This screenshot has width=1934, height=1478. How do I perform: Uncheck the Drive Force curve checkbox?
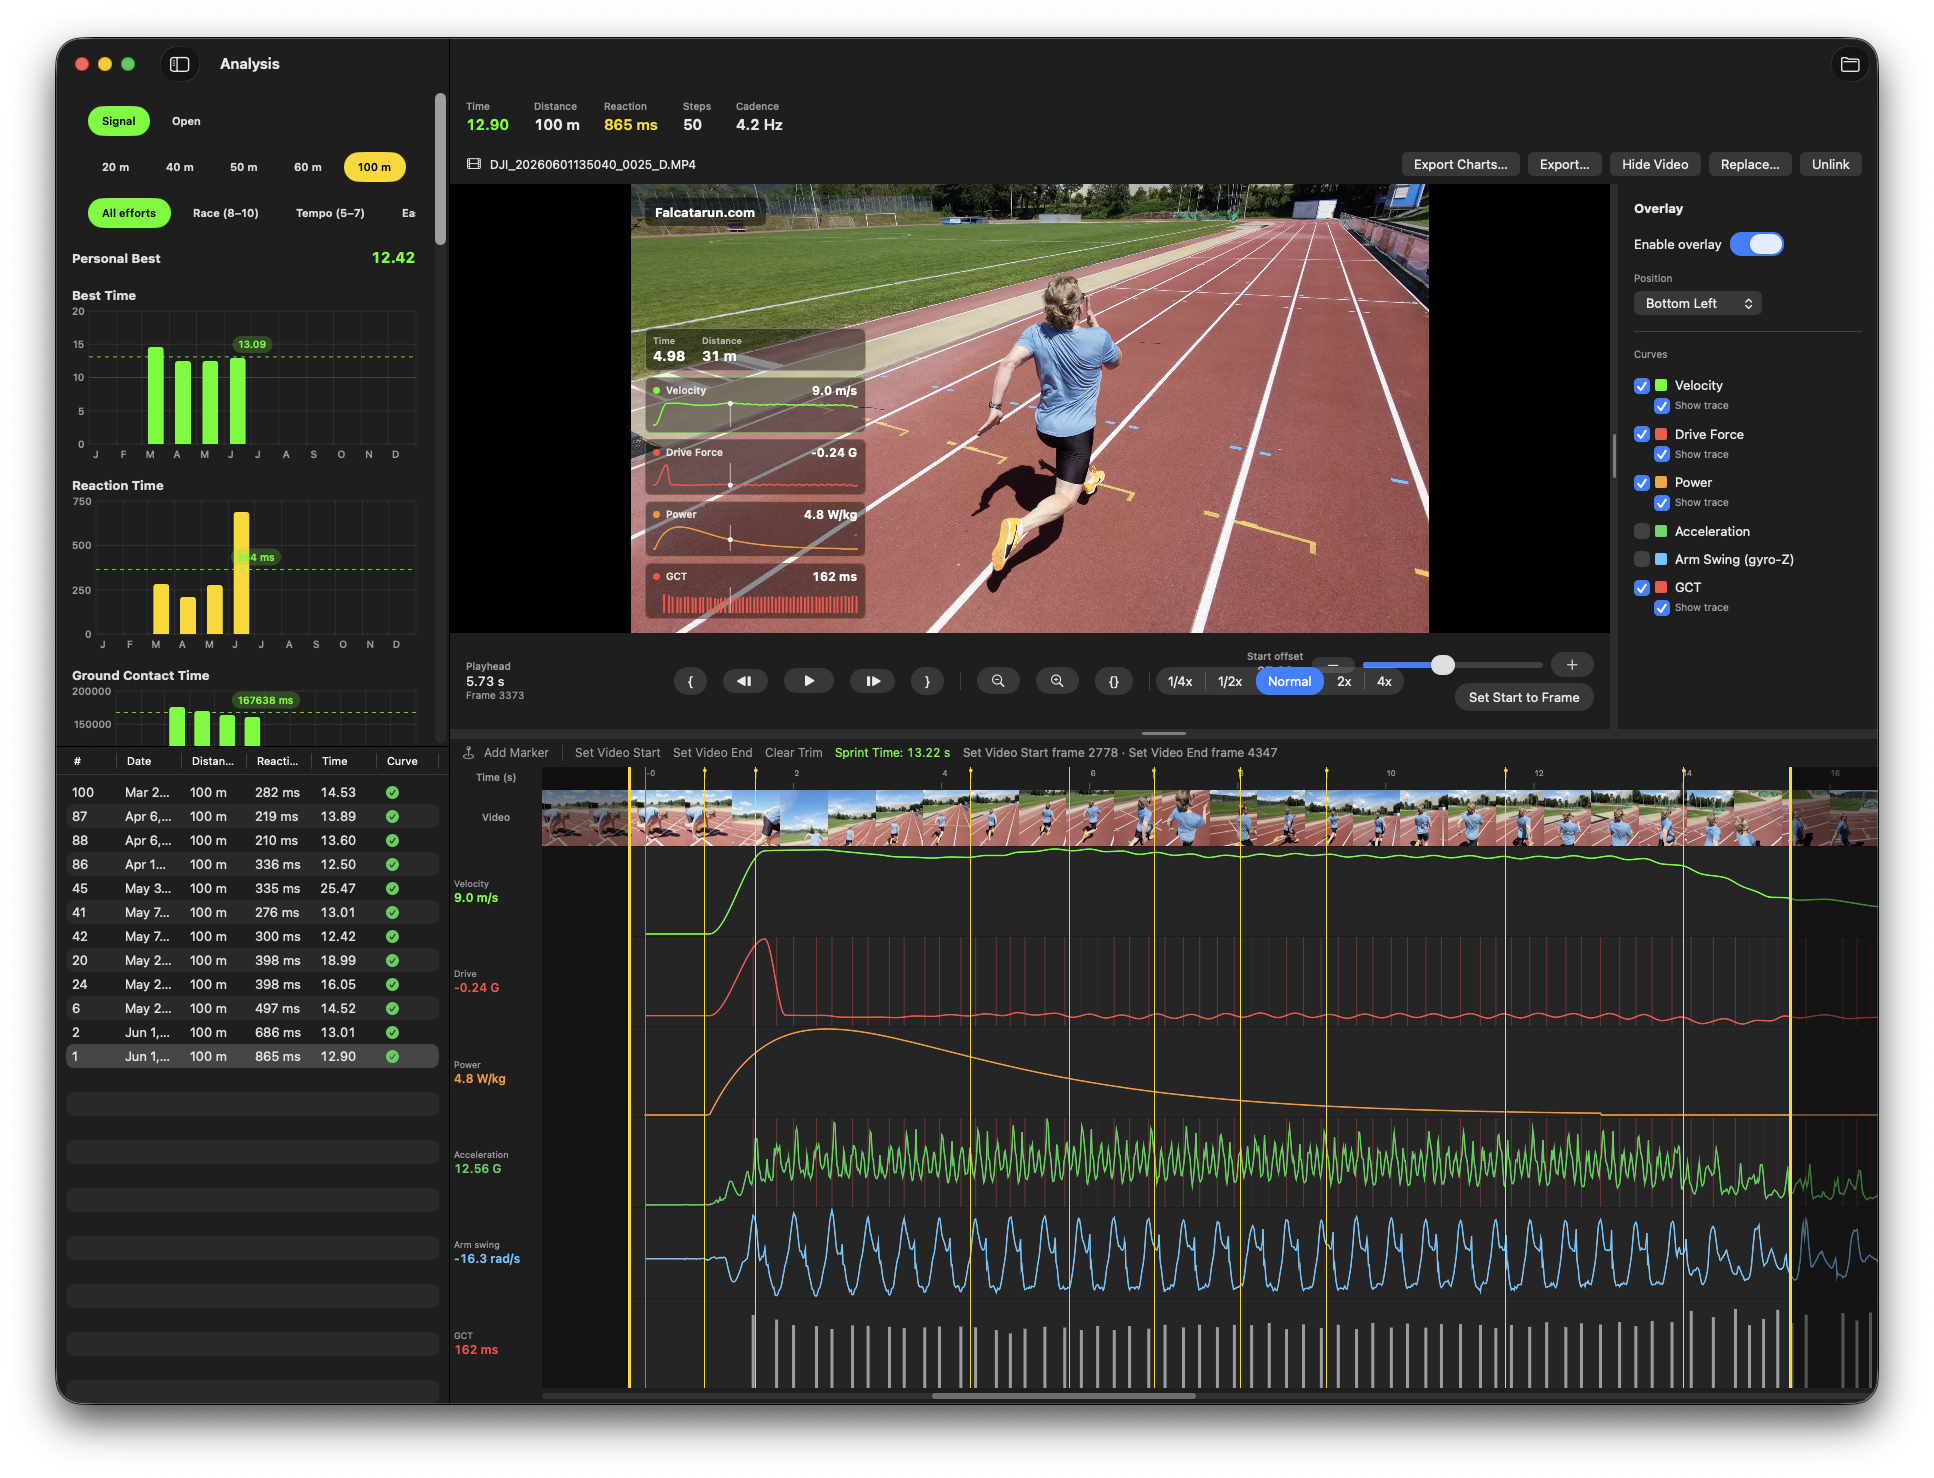pos(1642,434)
